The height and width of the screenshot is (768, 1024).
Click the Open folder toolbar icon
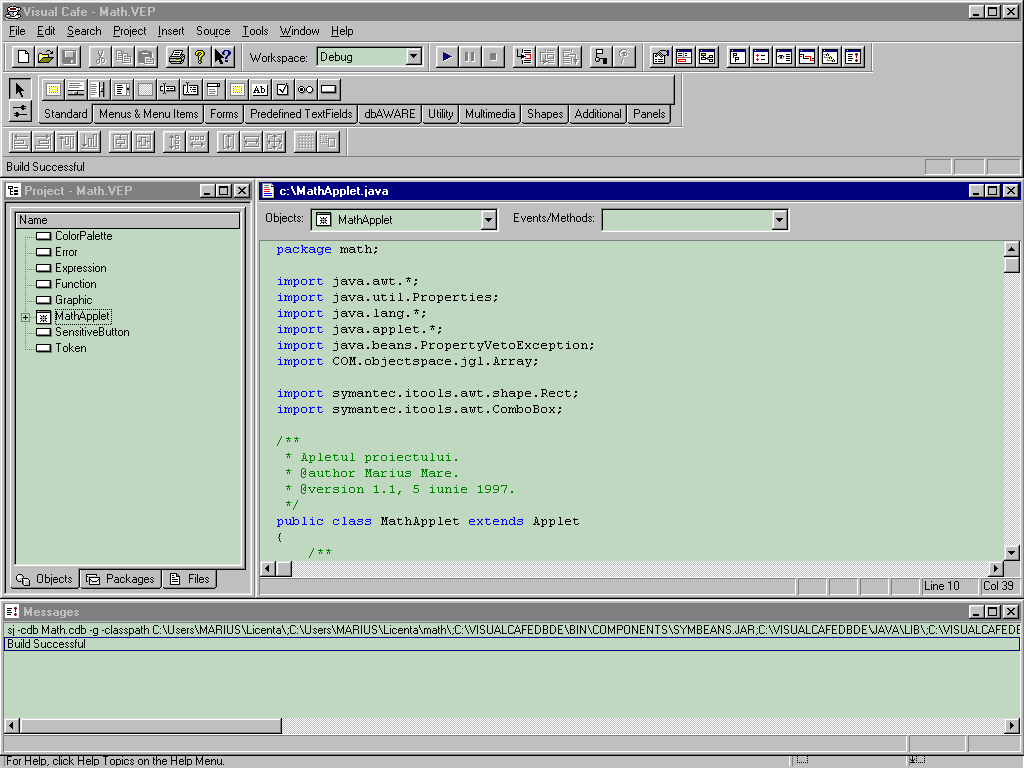[x=46, y=57]
